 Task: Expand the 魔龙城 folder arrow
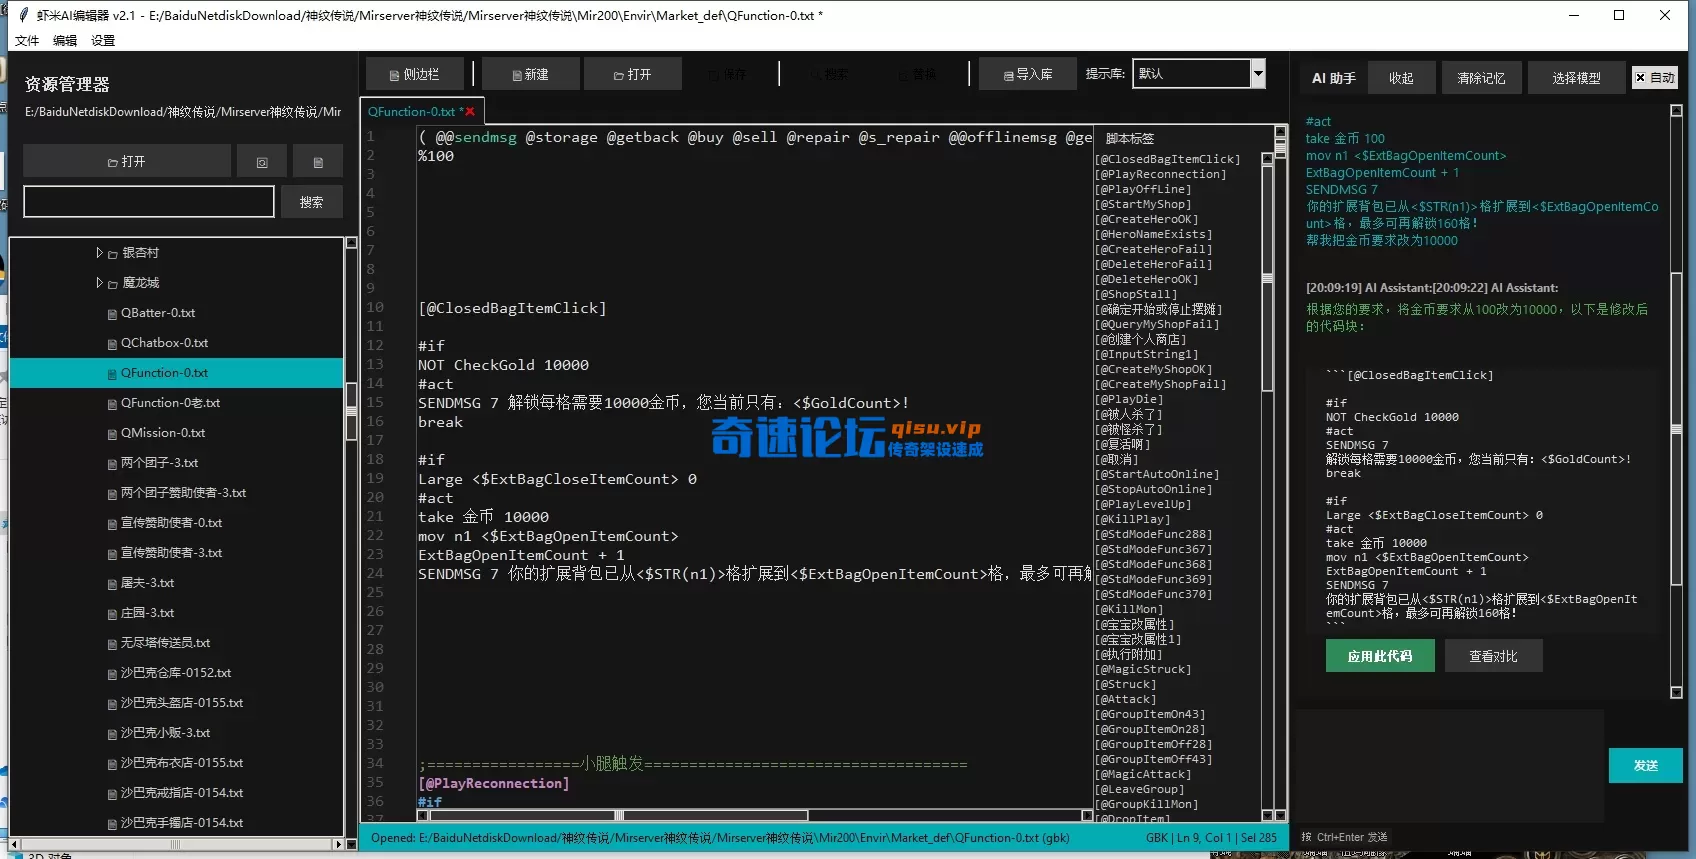(x=99, y=283)
